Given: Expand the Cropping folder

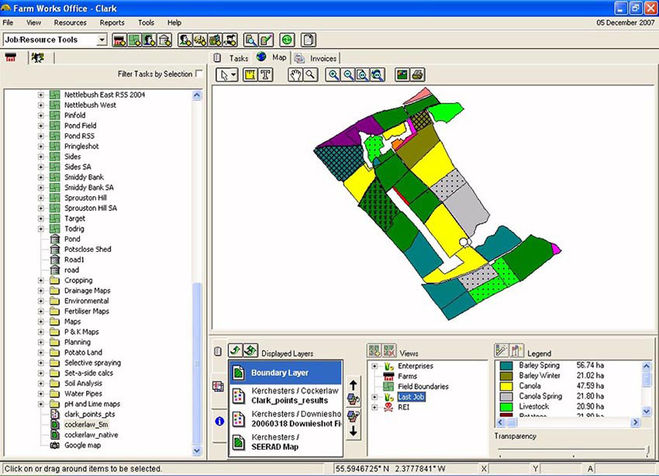Looking at the screenshot, I should coord(41,280).
